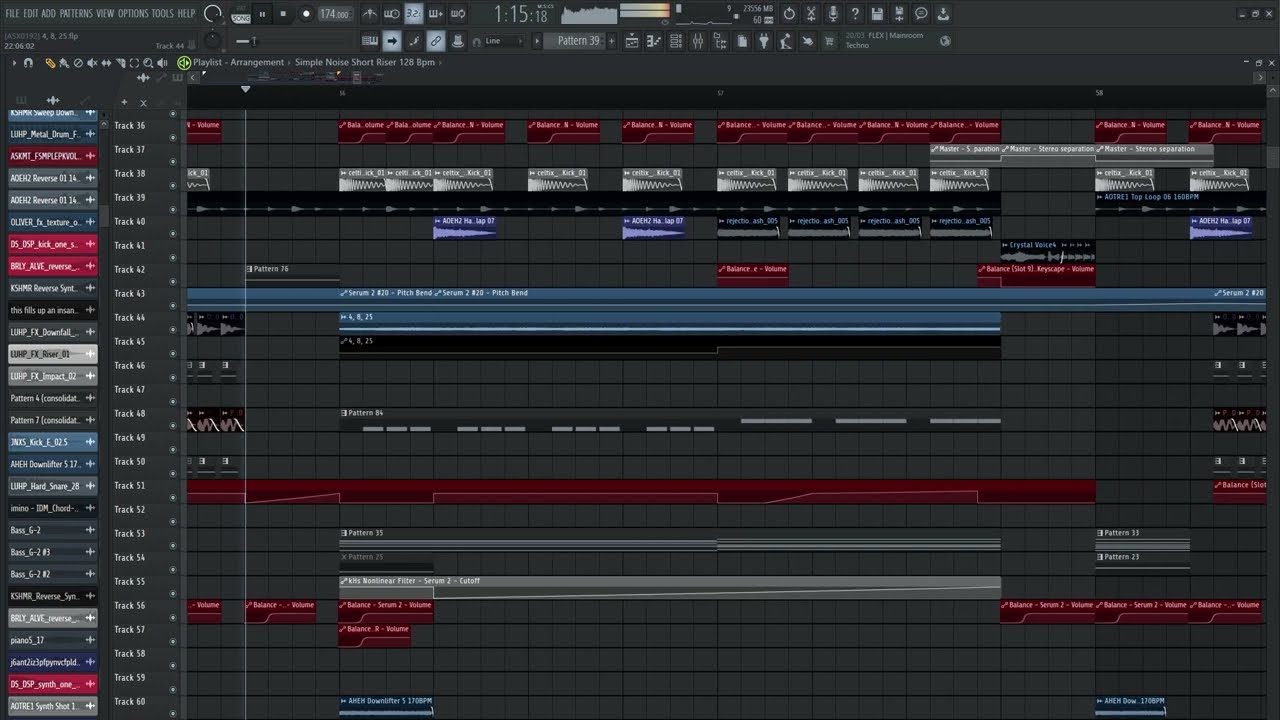Click the Crystal Voice4 audio clip
The width and height of the screenshot is (1280, 720).
click(1048, 251)
